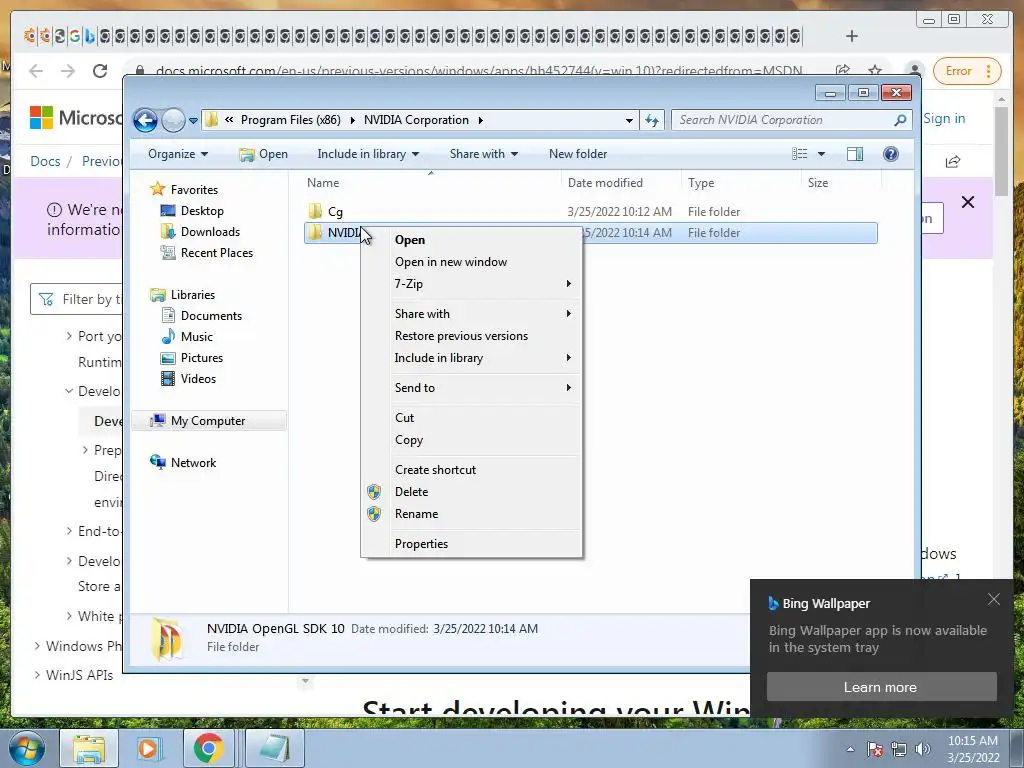Select My Computer in the navigation pane
1024x768 pixels.
(x=208, y=421)
